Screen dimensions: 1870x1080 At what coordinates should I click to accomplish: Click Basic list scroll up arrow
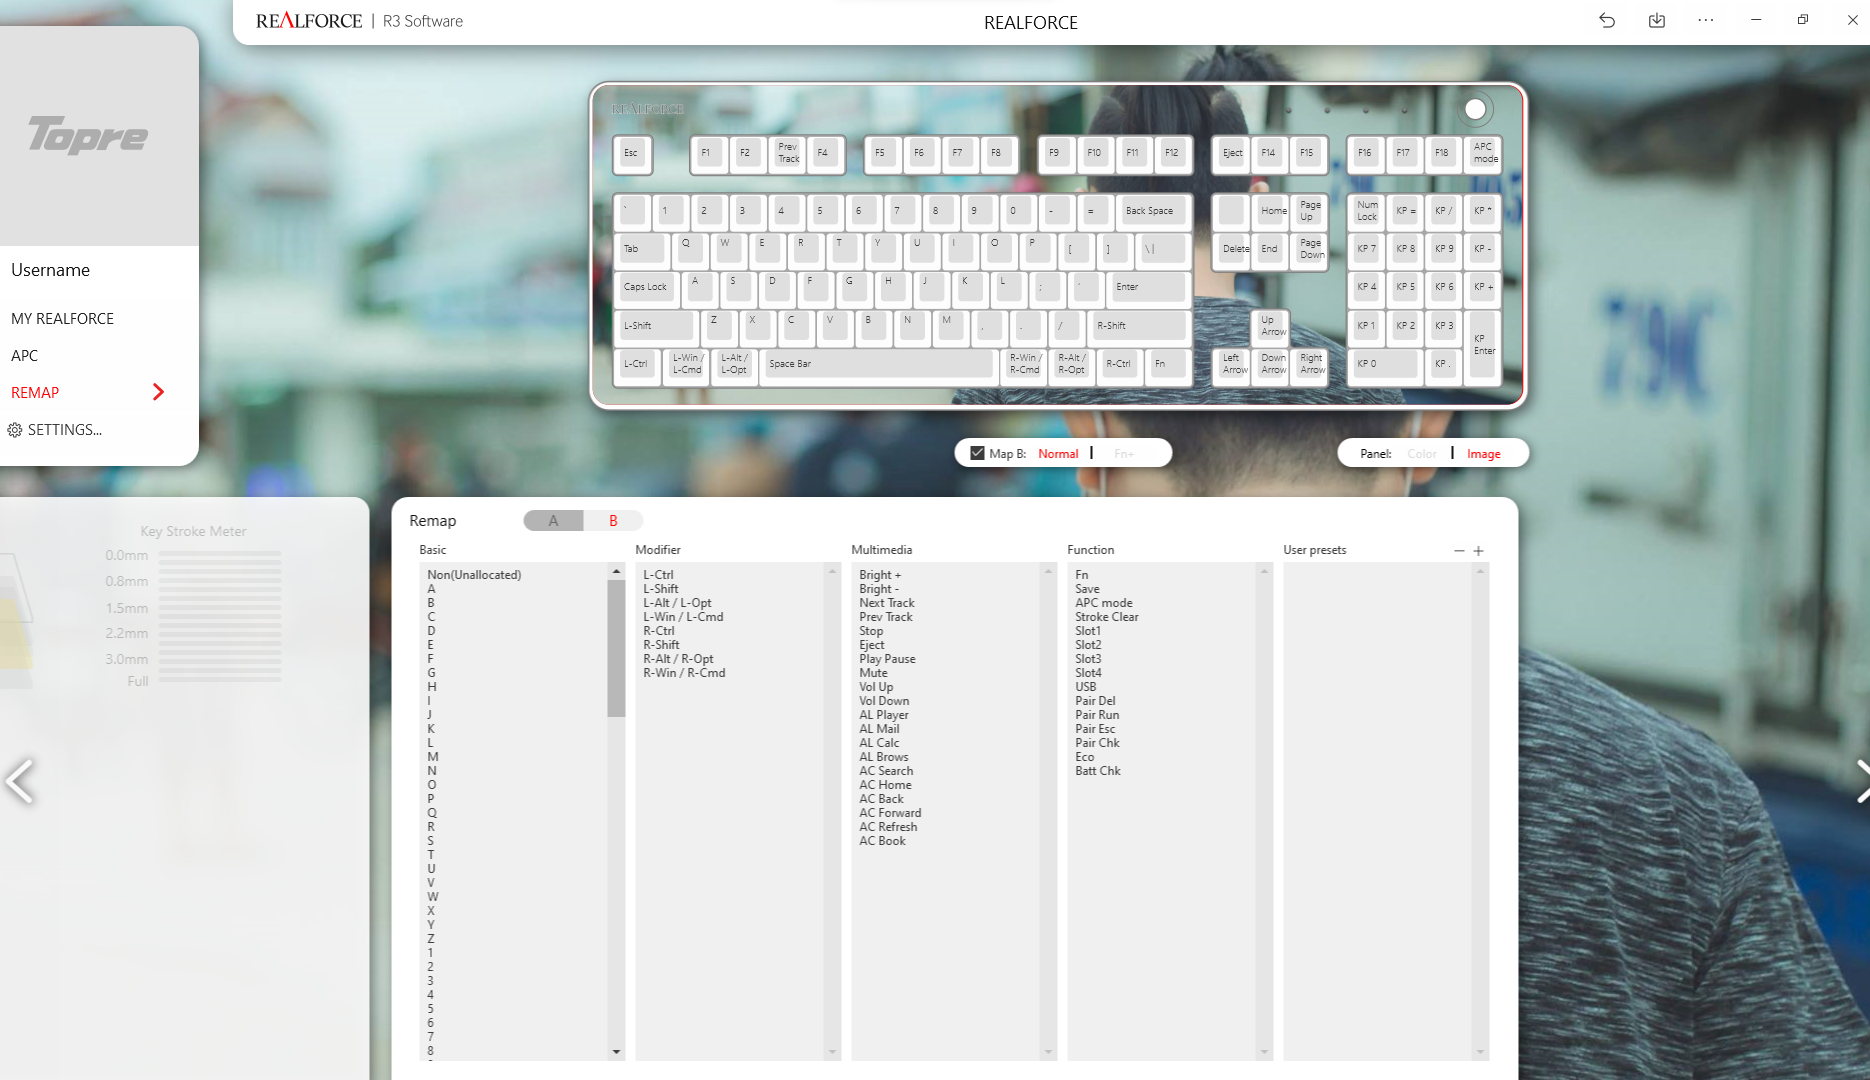point(616,571)
